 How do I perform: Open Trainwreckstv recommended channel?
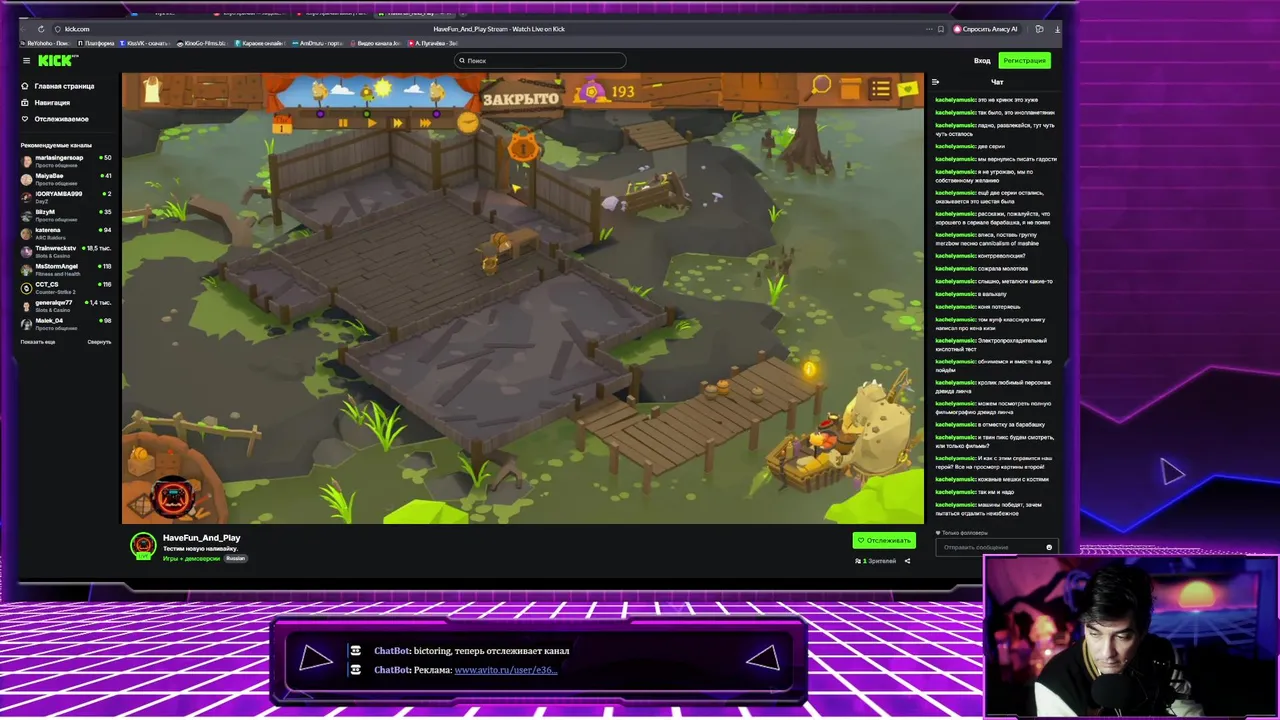(66, 250)
